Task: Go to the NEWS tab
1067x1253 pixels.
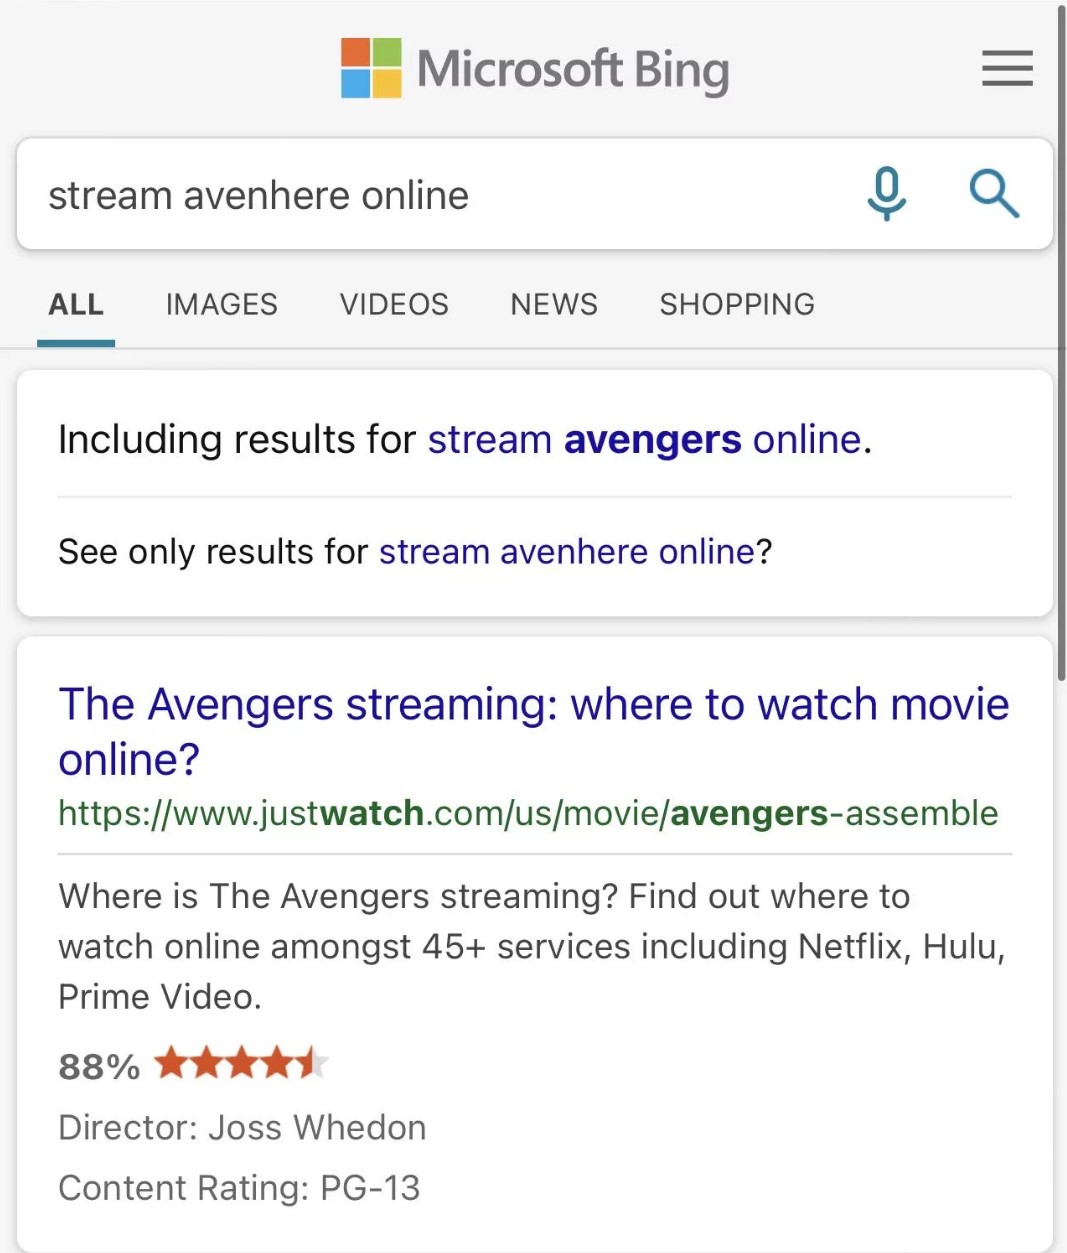Action: pyautogui.click(x=554, y=304)
